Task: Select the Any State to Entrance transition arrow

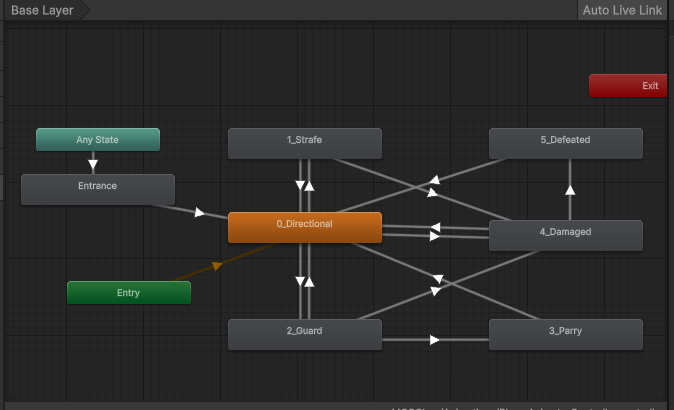Action: tap(93, 164)
